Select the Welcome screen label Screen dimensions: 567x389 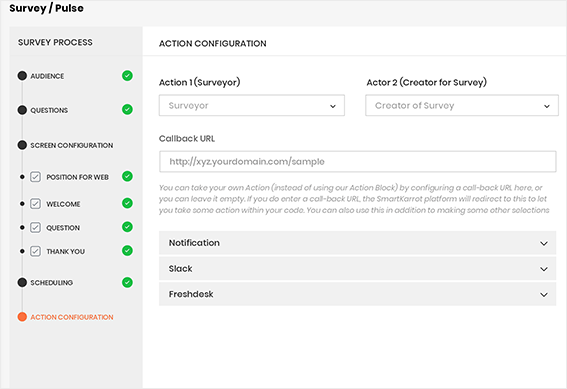point(63,204)
